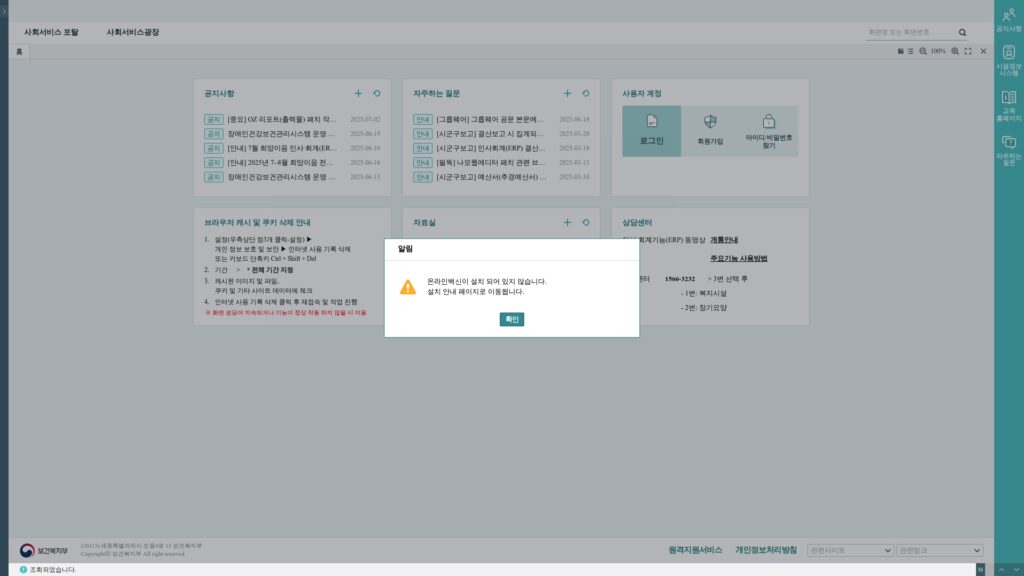Open 공지사항 icon in right sidebar
1024x576 pixels.
click(x=1008, y=20)
